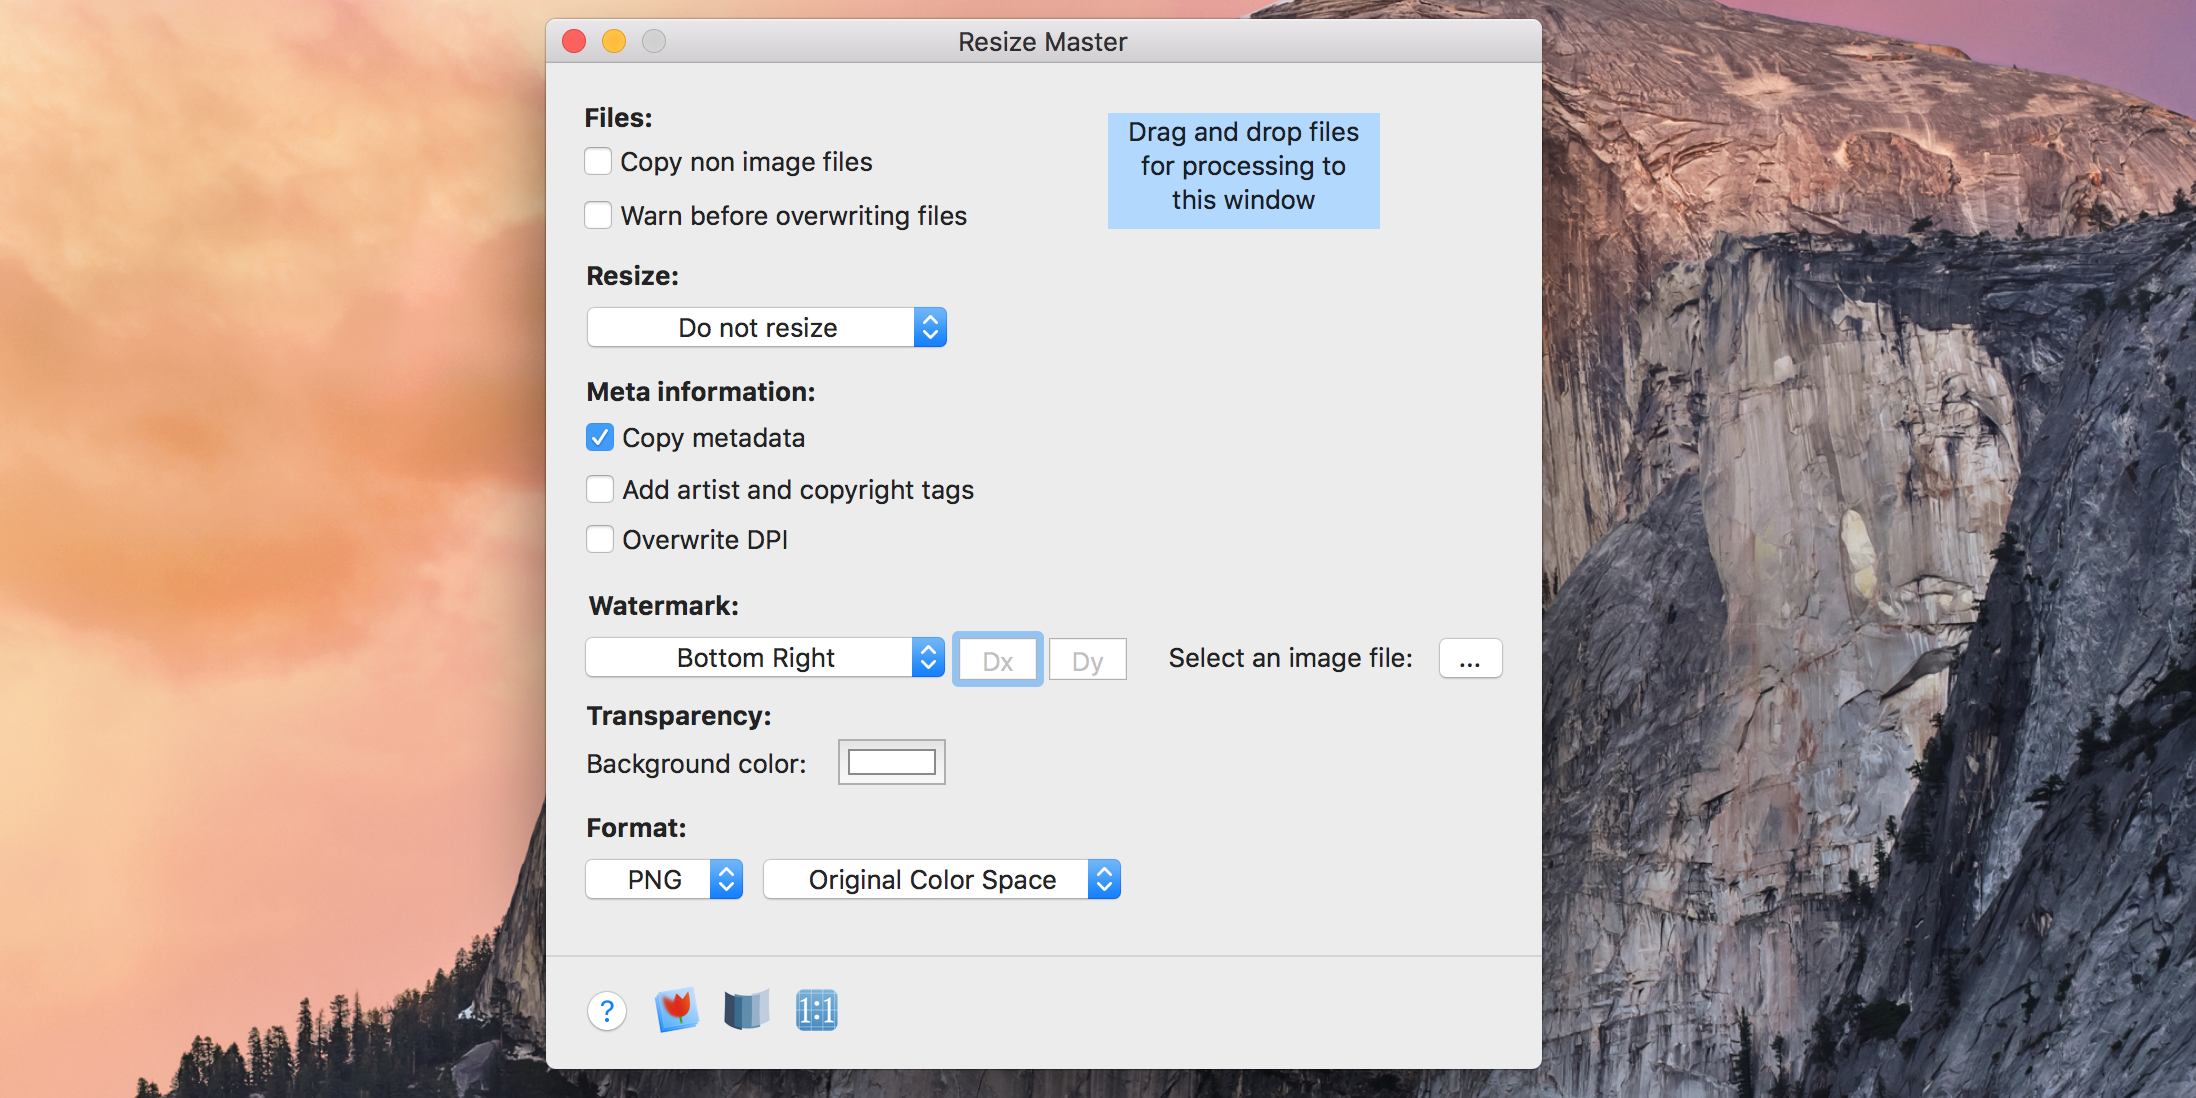Viewport: 2196px width, 1098px height.
Task: Click the yellow minimize window button
Action: point(614,41)
